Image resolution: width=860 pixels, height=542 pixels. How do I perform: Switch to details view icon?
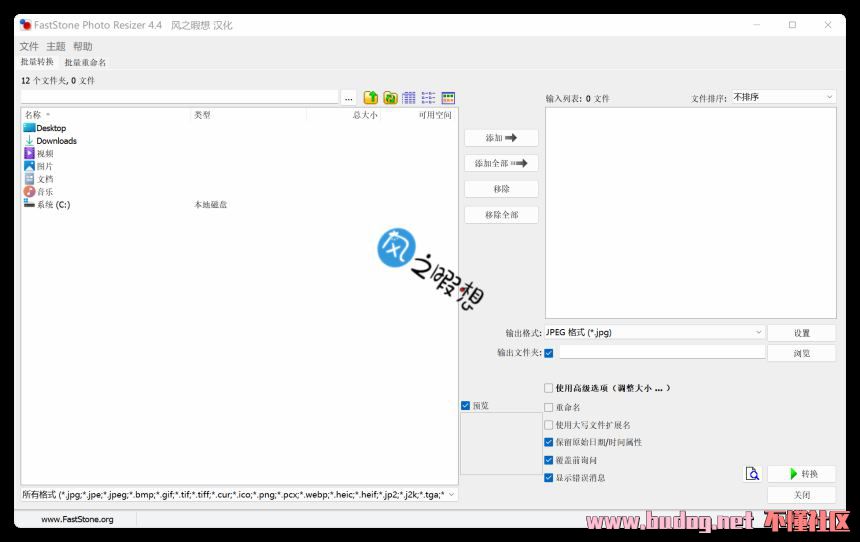[x=409, y=98]
